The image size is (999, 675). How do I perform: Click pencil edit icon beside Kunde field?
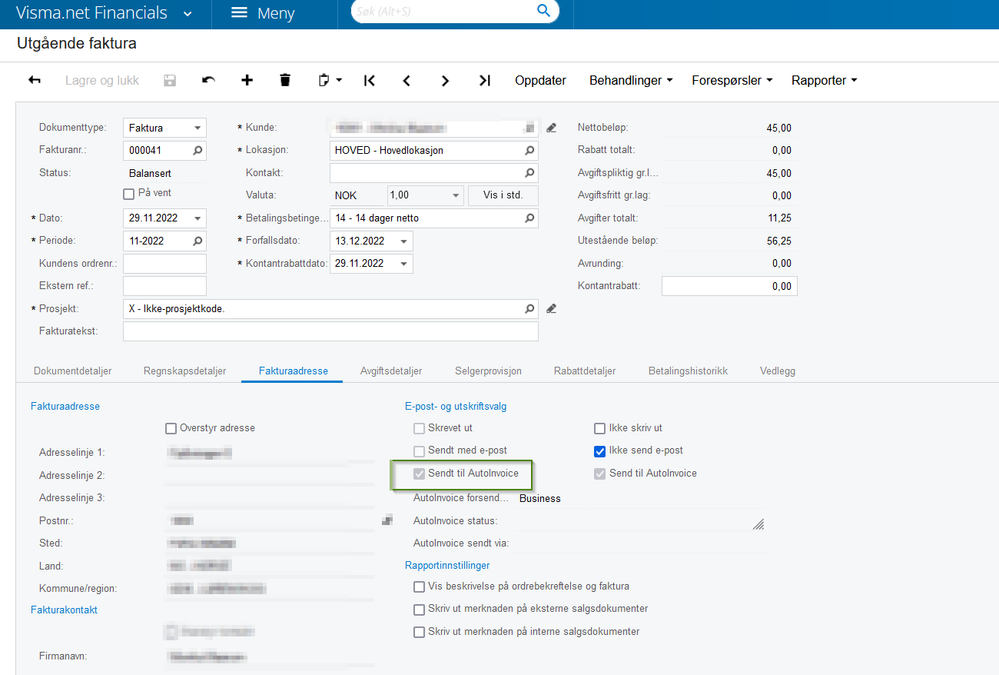pos(552,128)
